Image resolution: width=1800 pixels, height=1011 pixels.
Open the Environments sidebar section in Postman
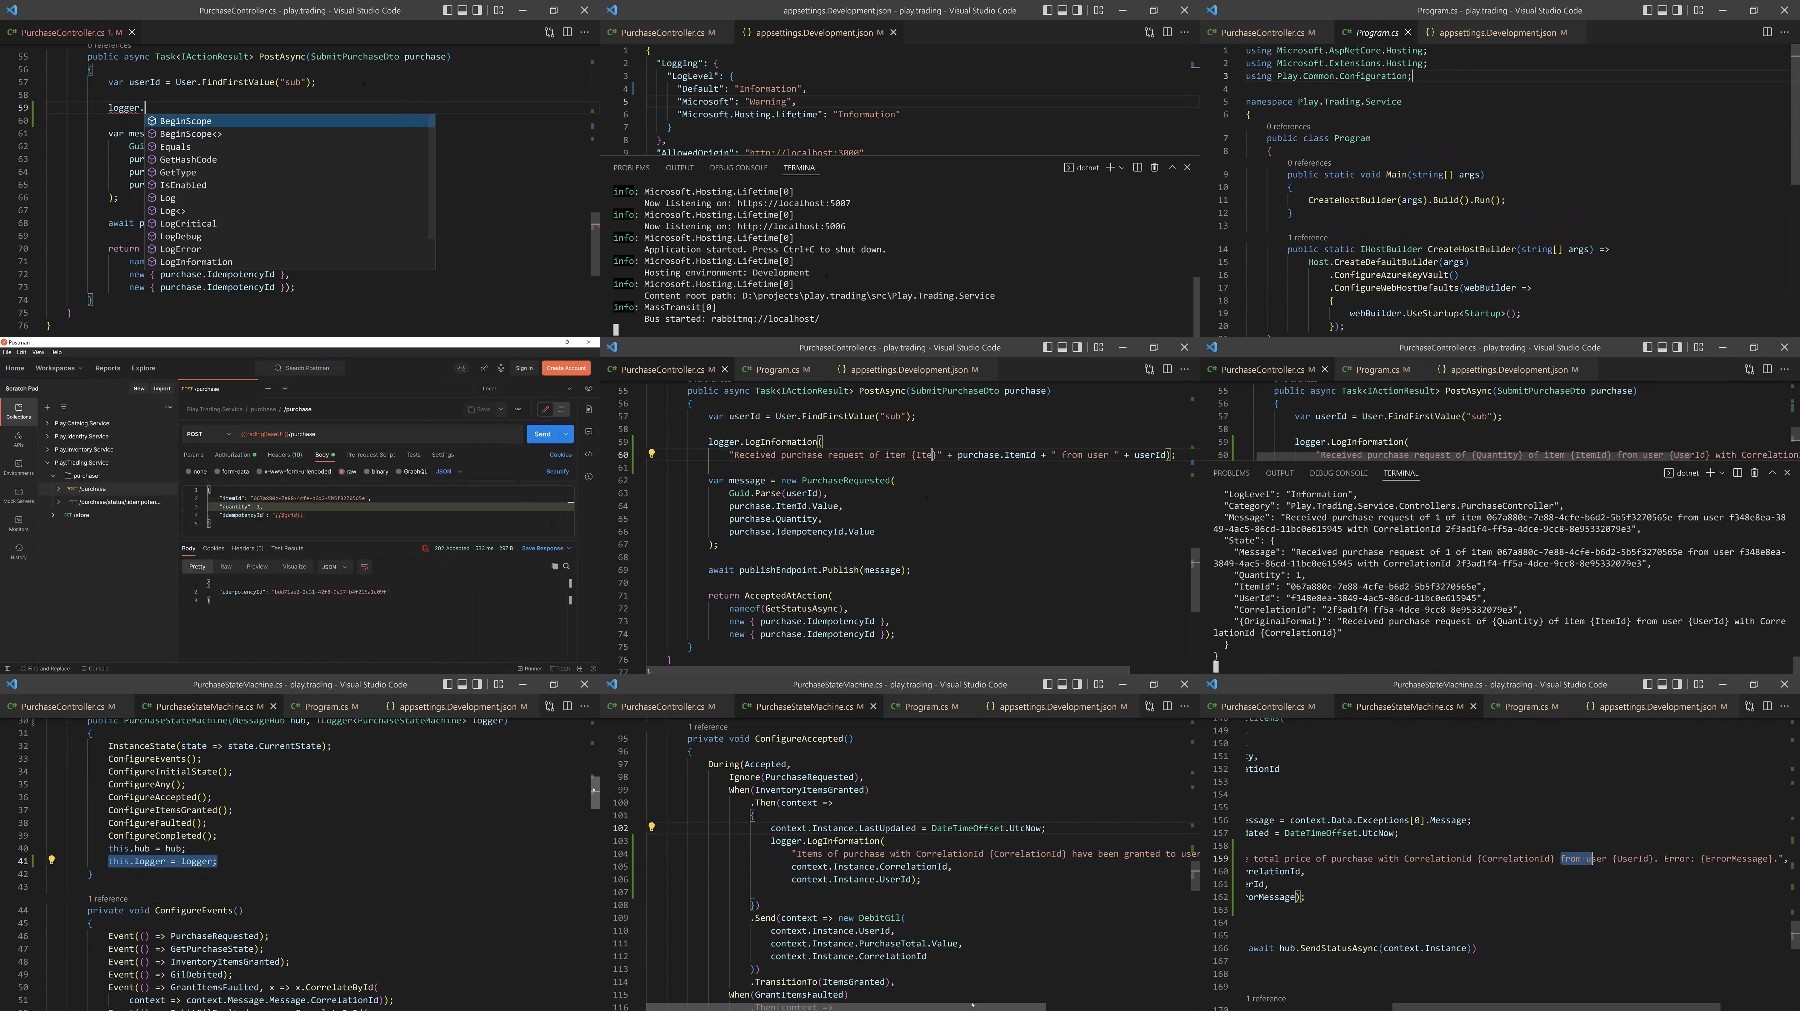(18, 467)
